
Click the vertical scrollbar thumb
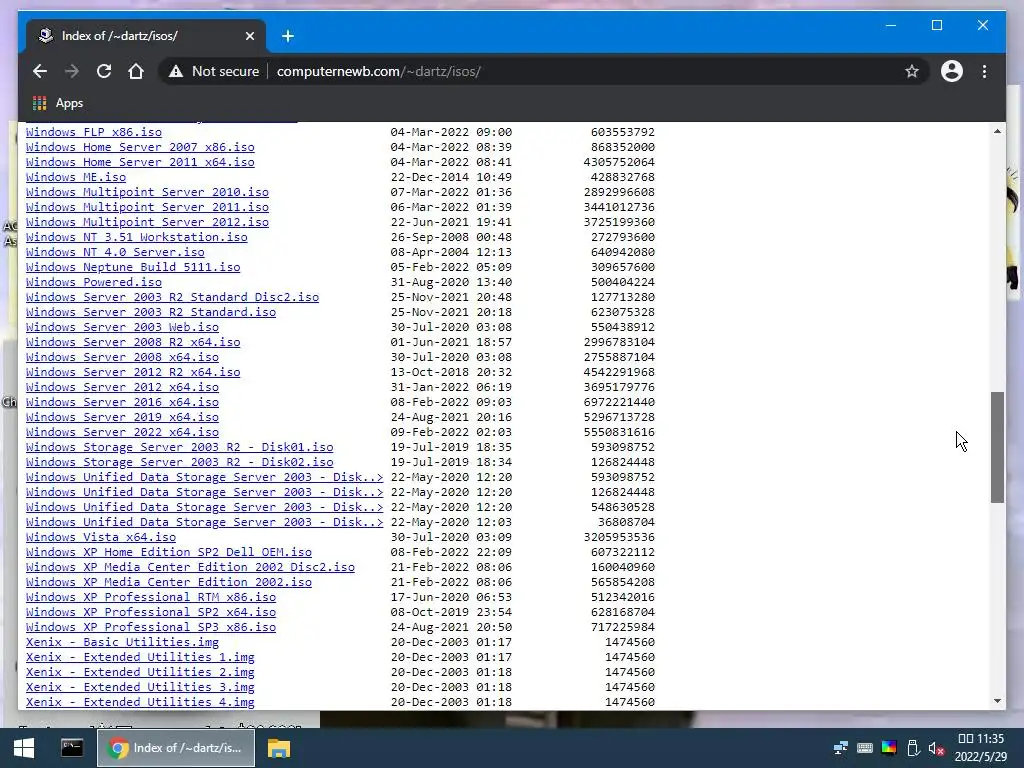click(997, 447)
